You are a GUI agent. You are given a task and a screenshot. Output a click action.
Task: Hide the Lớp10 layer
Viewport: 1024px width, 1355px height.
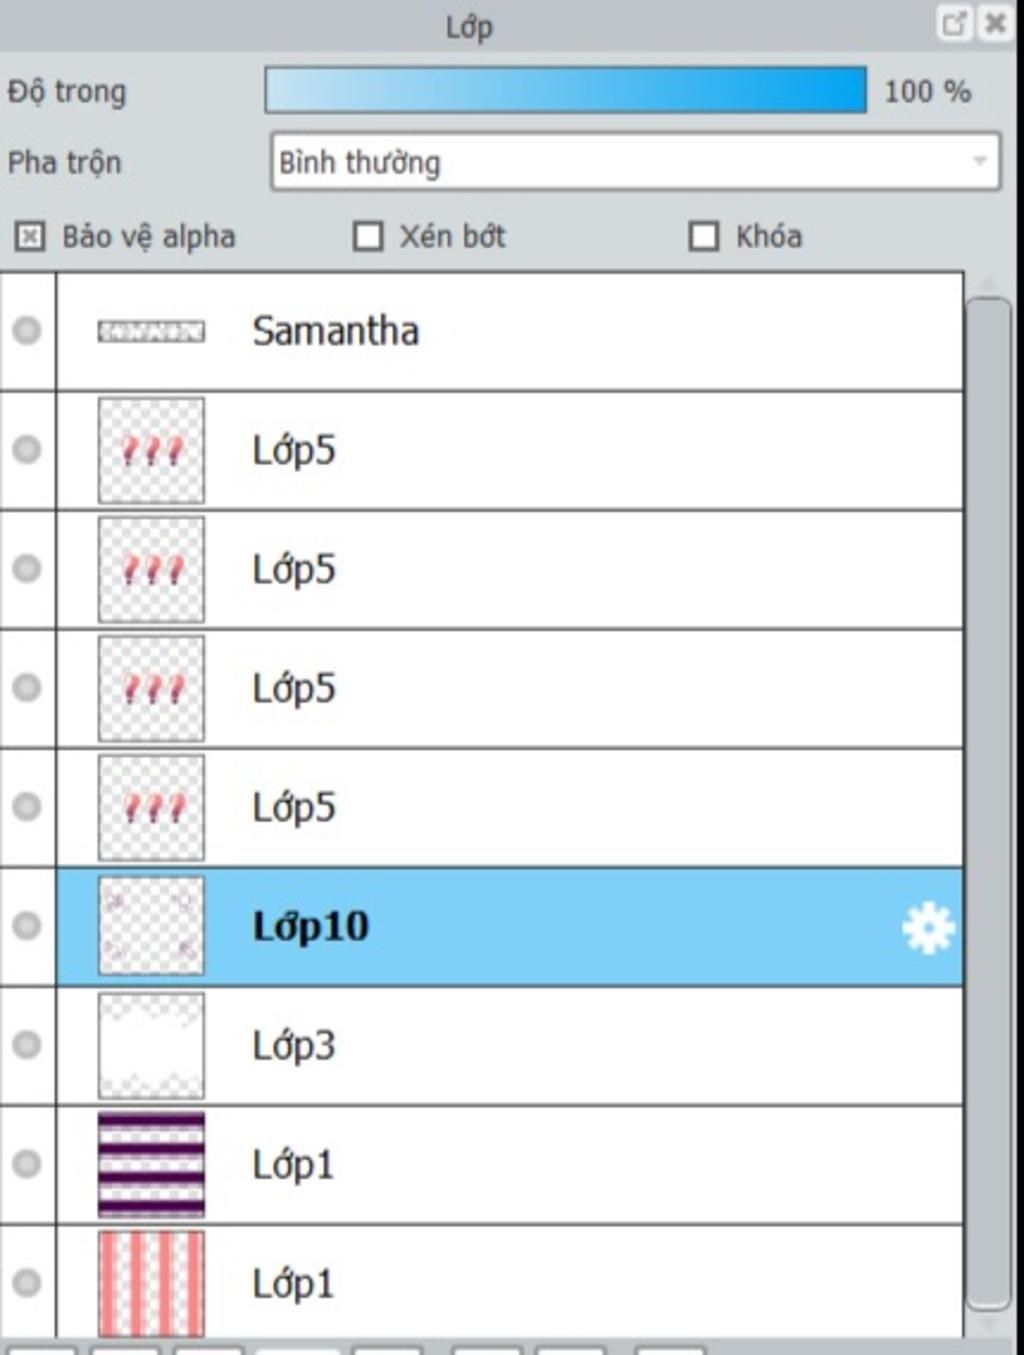pos(27,925)
